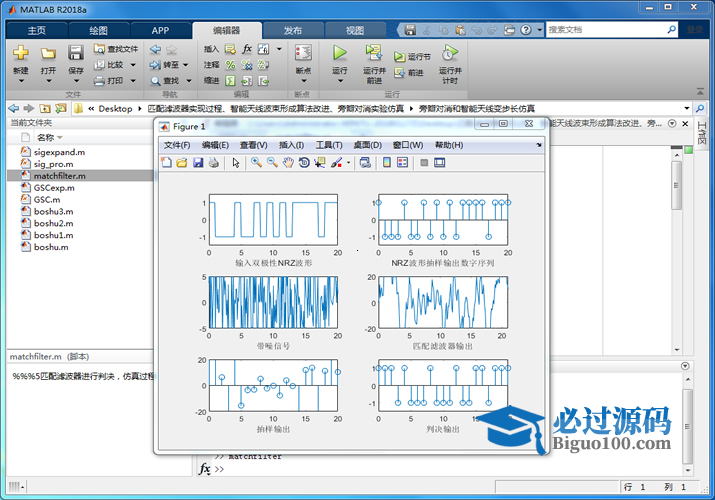Select sigexpand.m in the file list

(80, 152)
